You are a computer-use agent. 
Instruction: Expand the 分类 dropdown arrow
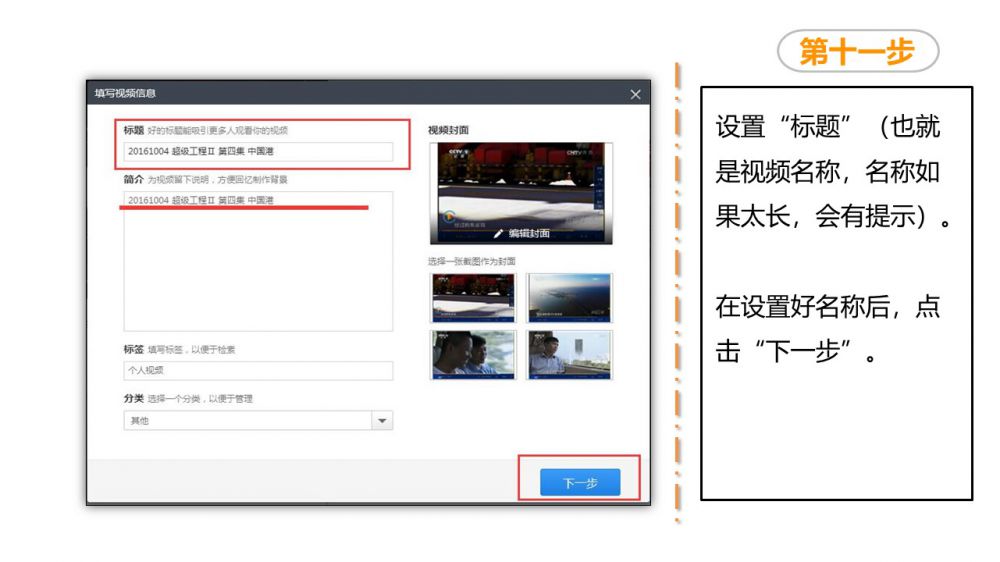381,421
